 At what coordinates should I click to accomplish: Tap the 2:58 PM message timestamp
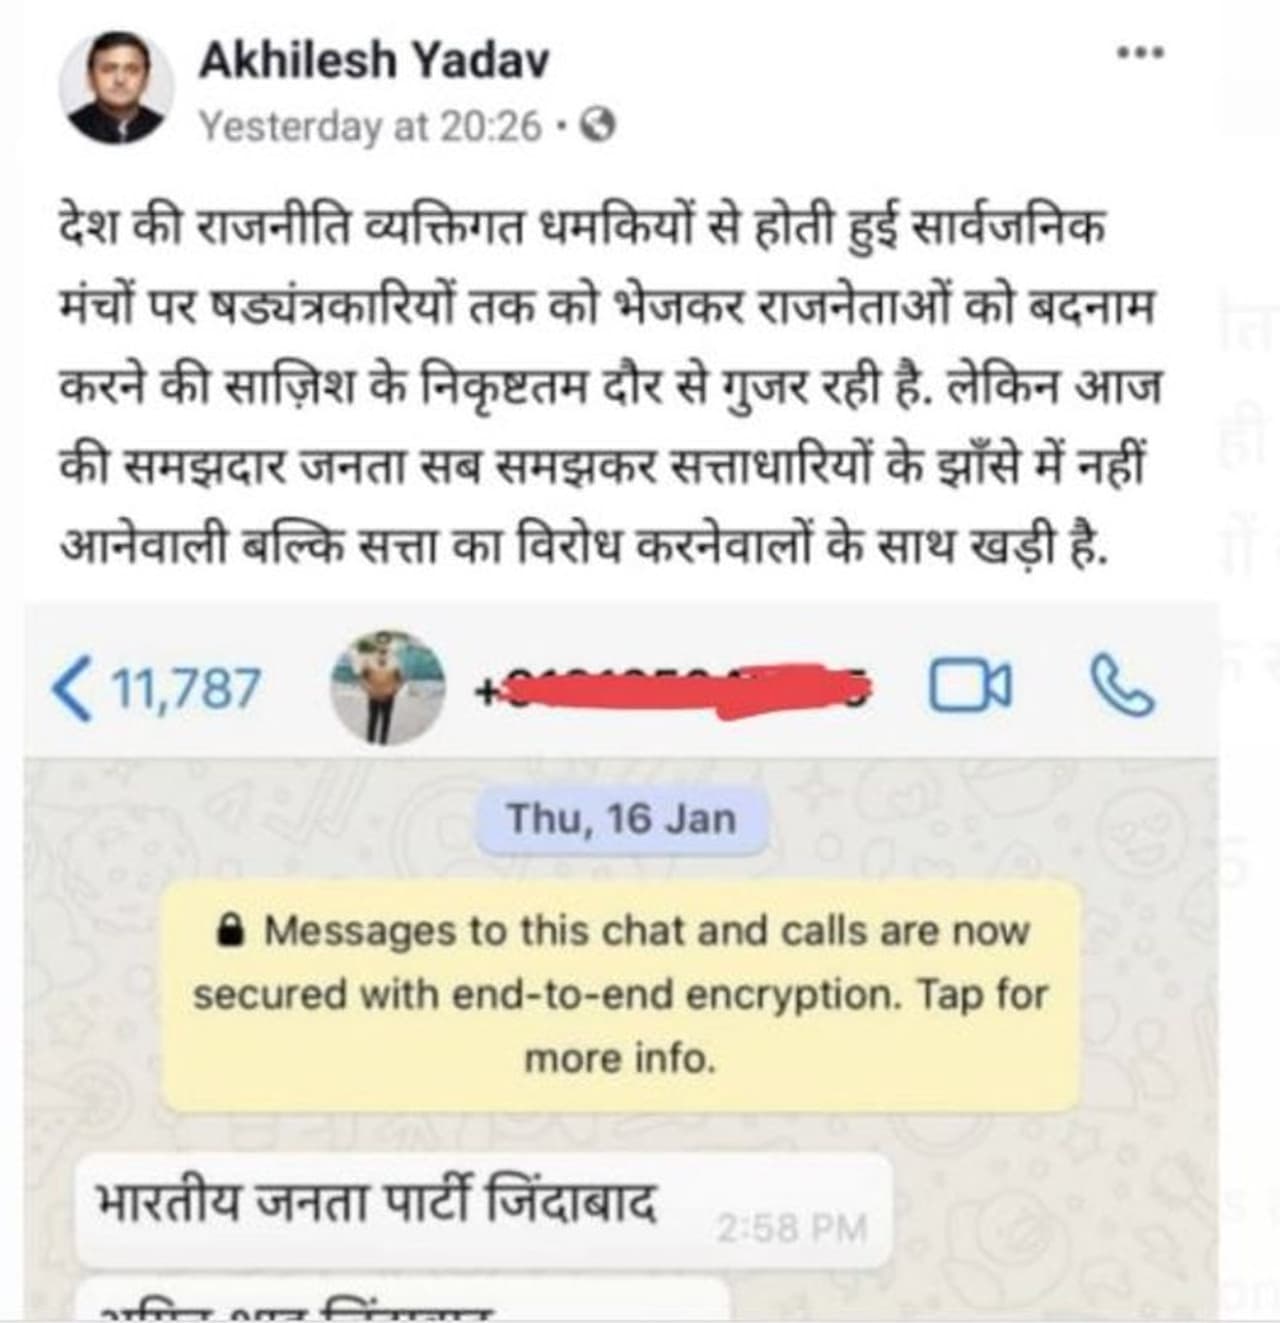pos(791,1228)
